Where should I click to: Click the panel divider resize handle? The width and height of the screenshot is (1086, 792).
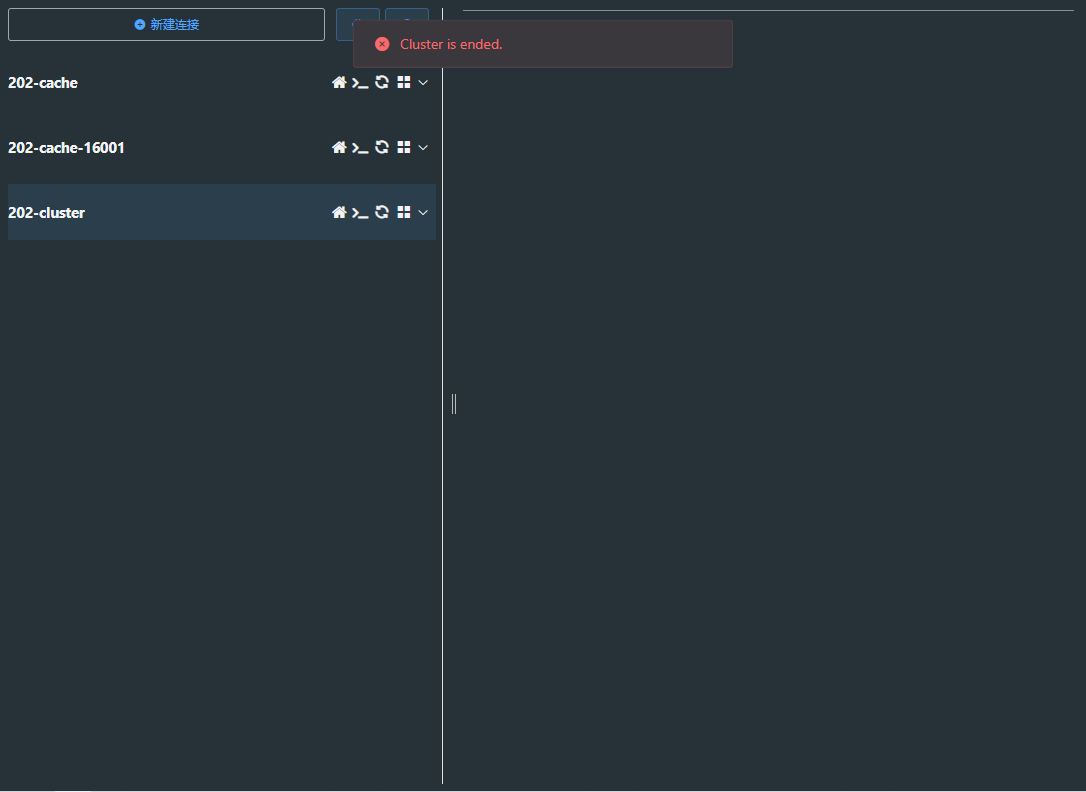pyautogui.click(x=453, y=403)
